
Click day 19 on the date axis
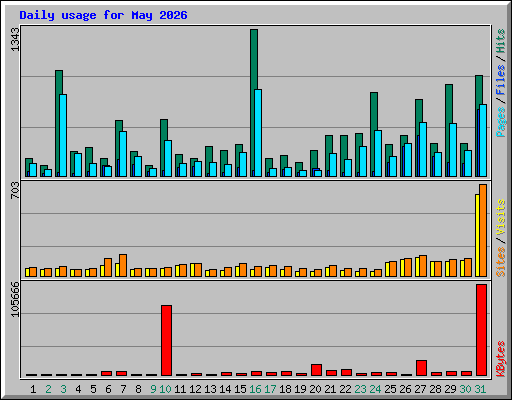point(300,389)
